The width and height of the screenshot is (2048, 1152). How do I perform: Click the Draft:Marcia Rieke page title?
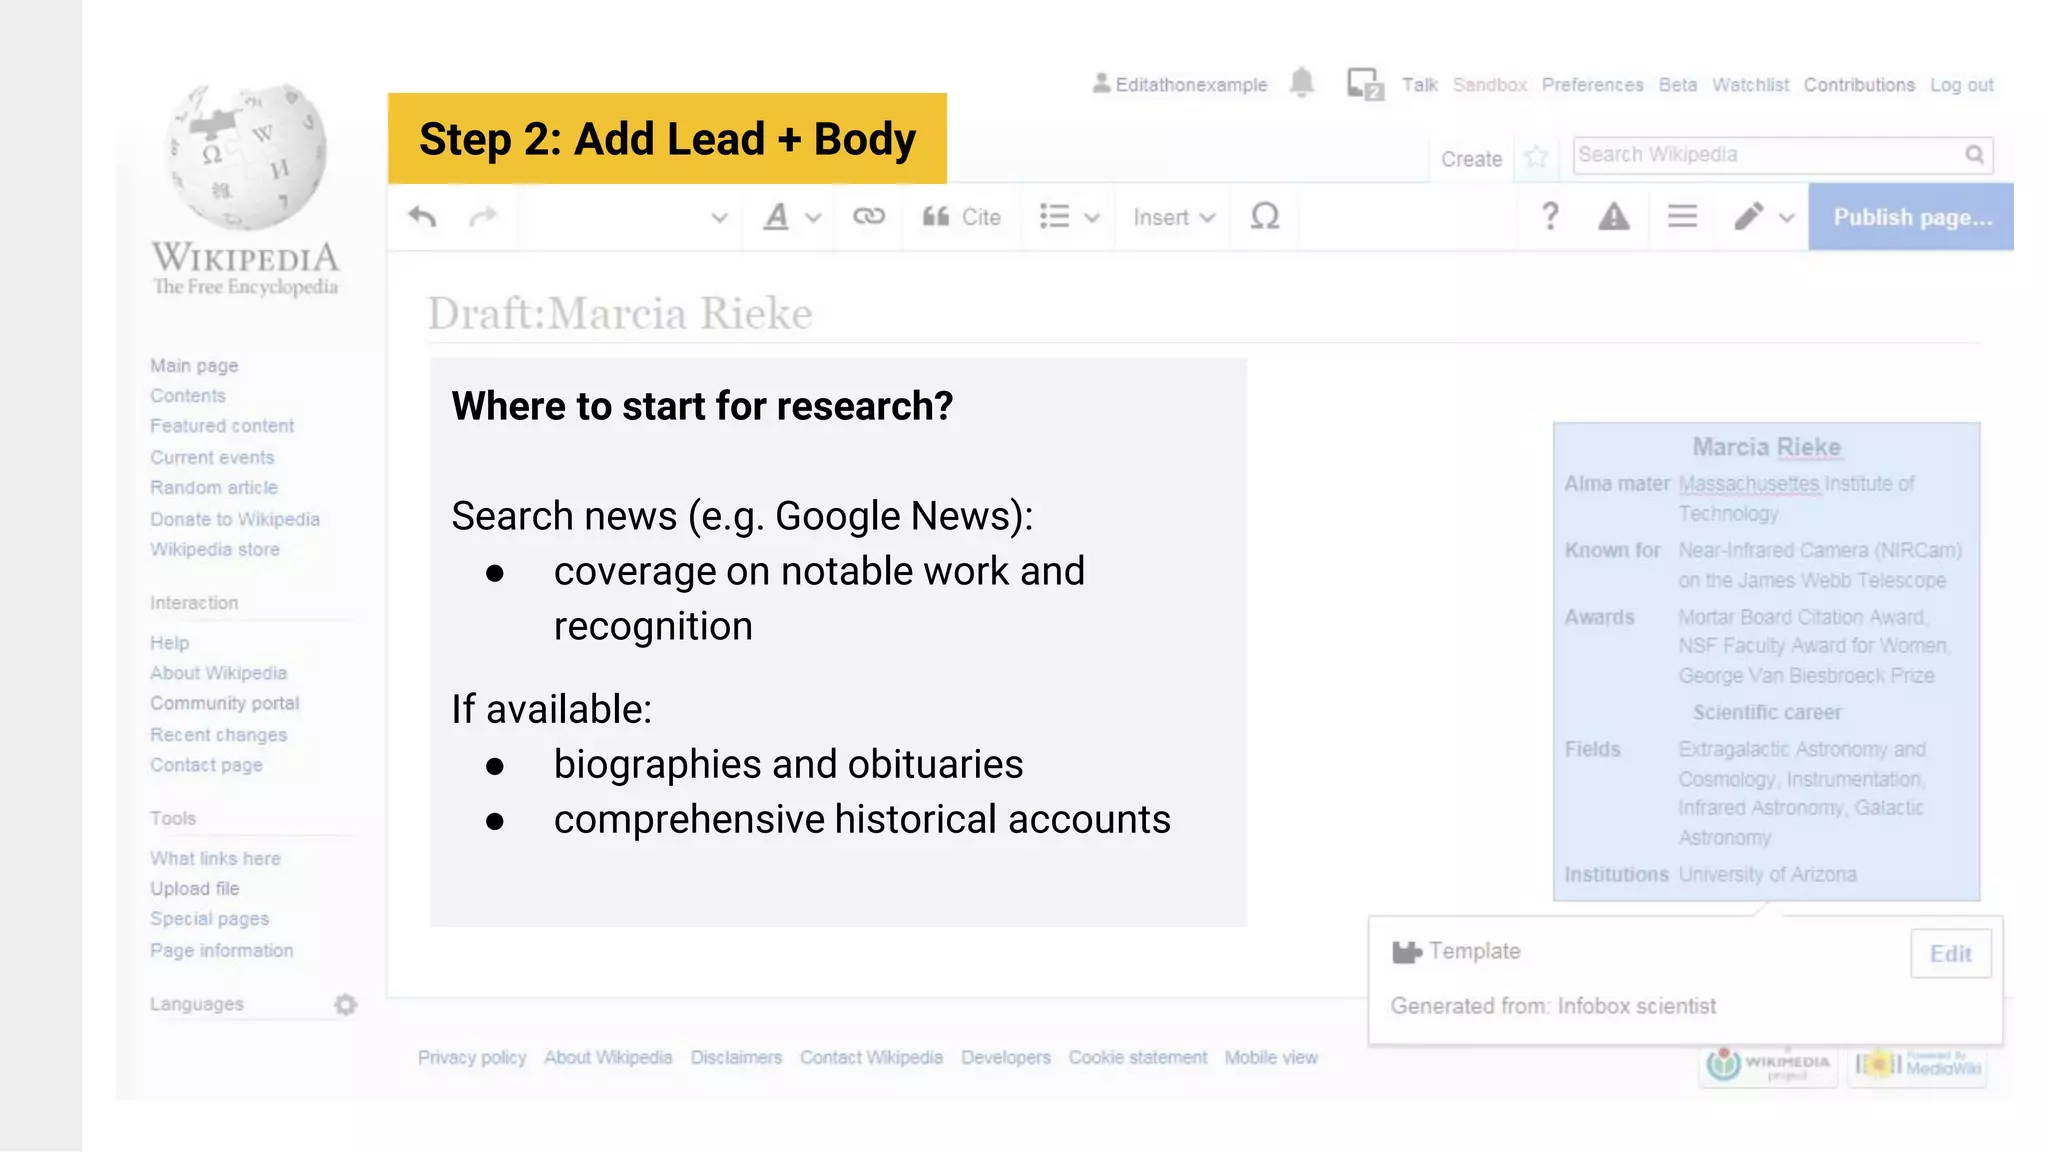tap(620, 313)
